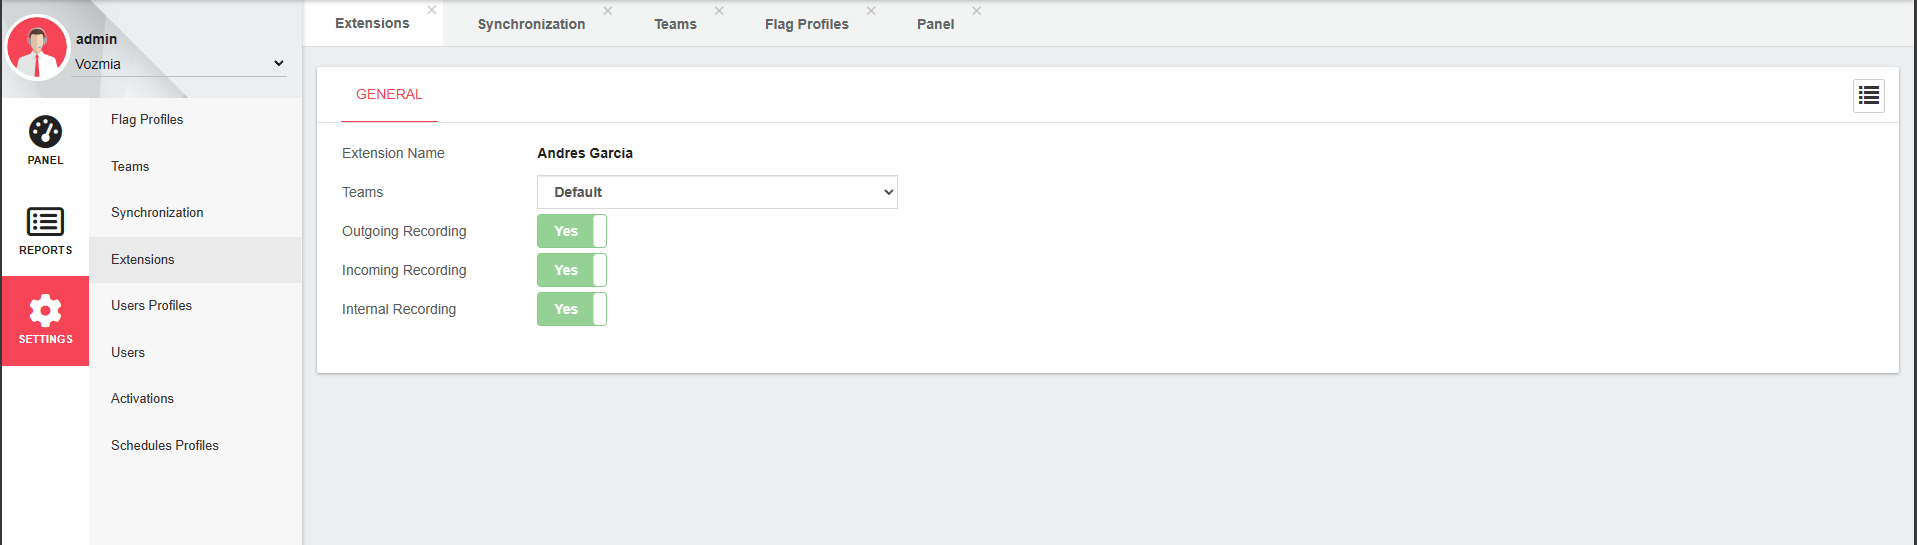The width and height of the screenshot is (1917, 545).
Task: Select the GENERAL section tab
Action: tap(389, 94)
